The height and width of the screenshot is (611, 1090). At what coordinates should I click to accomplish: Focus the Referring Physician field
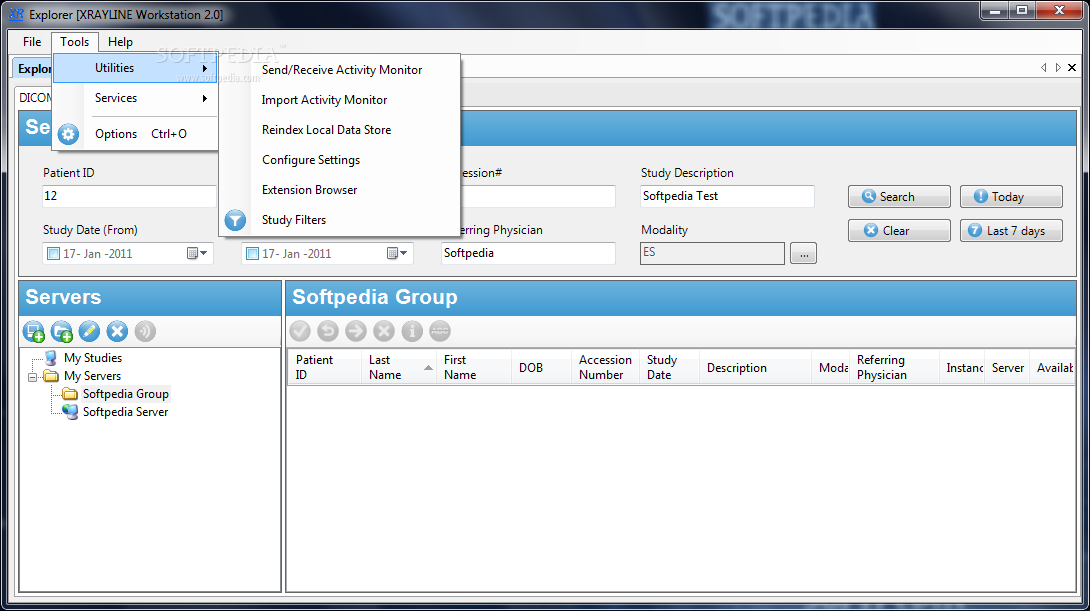(x=528, y=253)
